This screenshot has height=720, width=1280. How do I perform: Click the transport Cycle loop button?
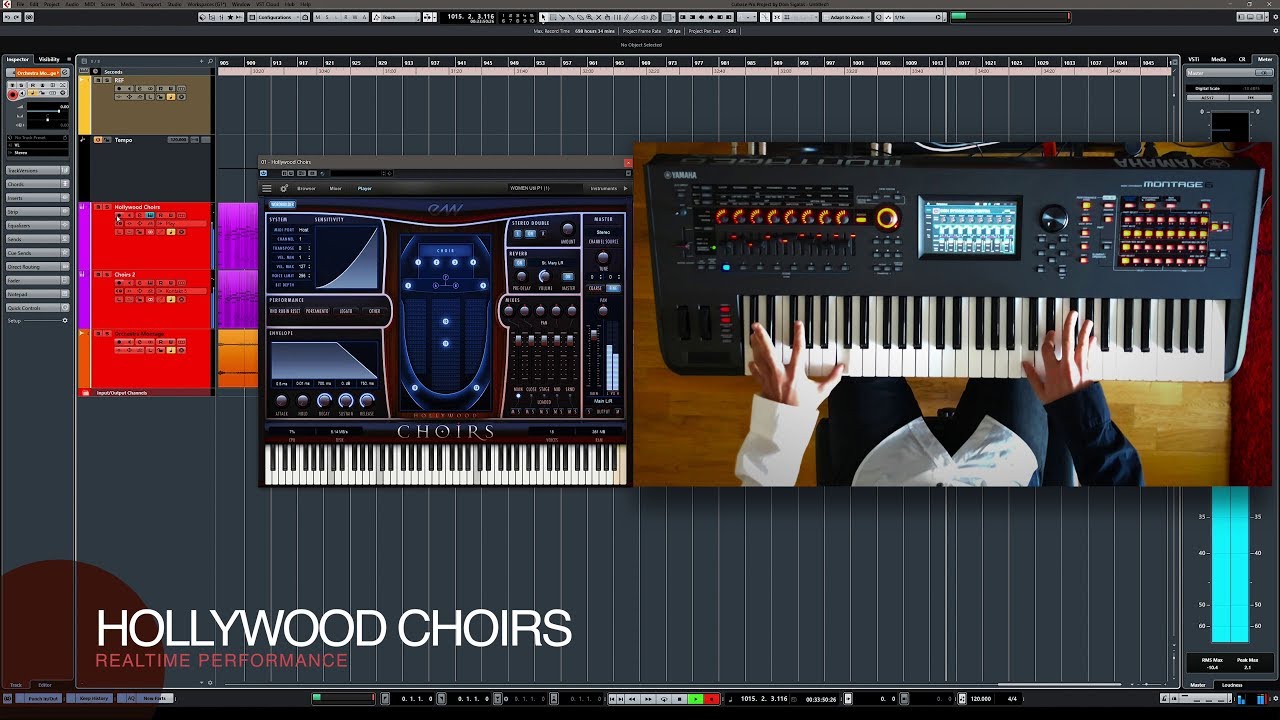pyautogui.click(x=663, y=699)
